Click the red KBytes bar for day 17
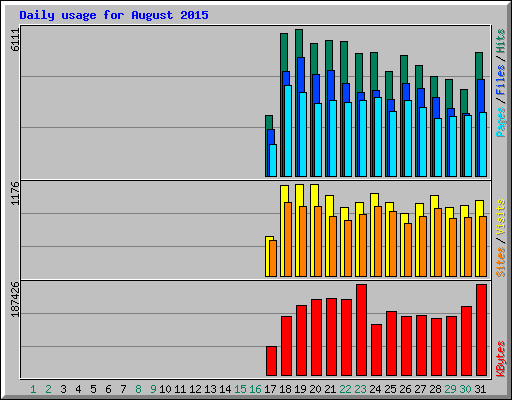This screenshot has width=512, height=400. pos(271,361)
